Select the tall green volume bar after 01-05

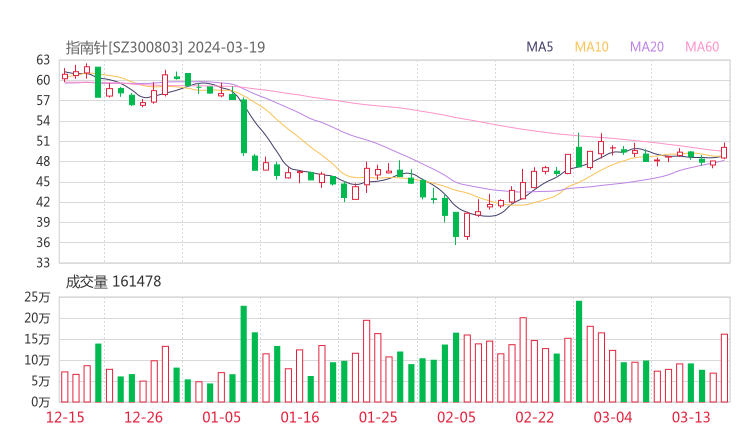pos(244,354)
